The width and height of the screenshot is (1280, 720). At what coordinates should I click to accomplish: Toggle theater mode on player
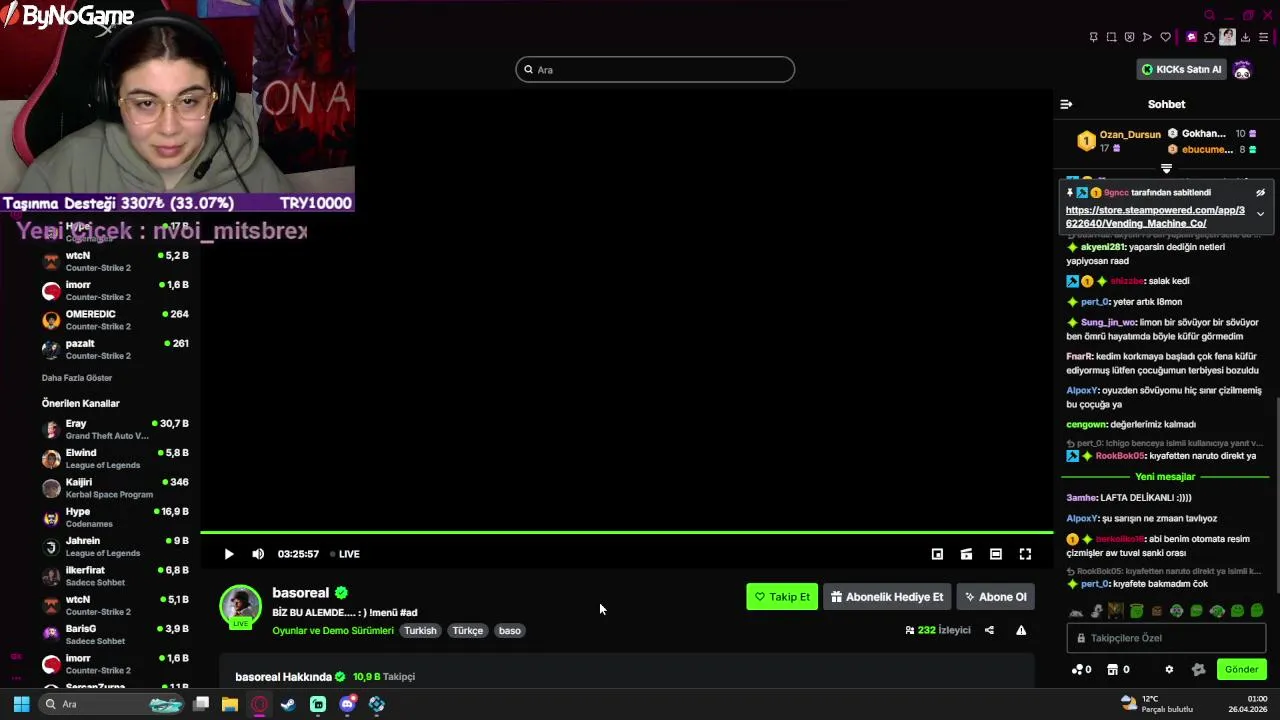tap(996, 554)
